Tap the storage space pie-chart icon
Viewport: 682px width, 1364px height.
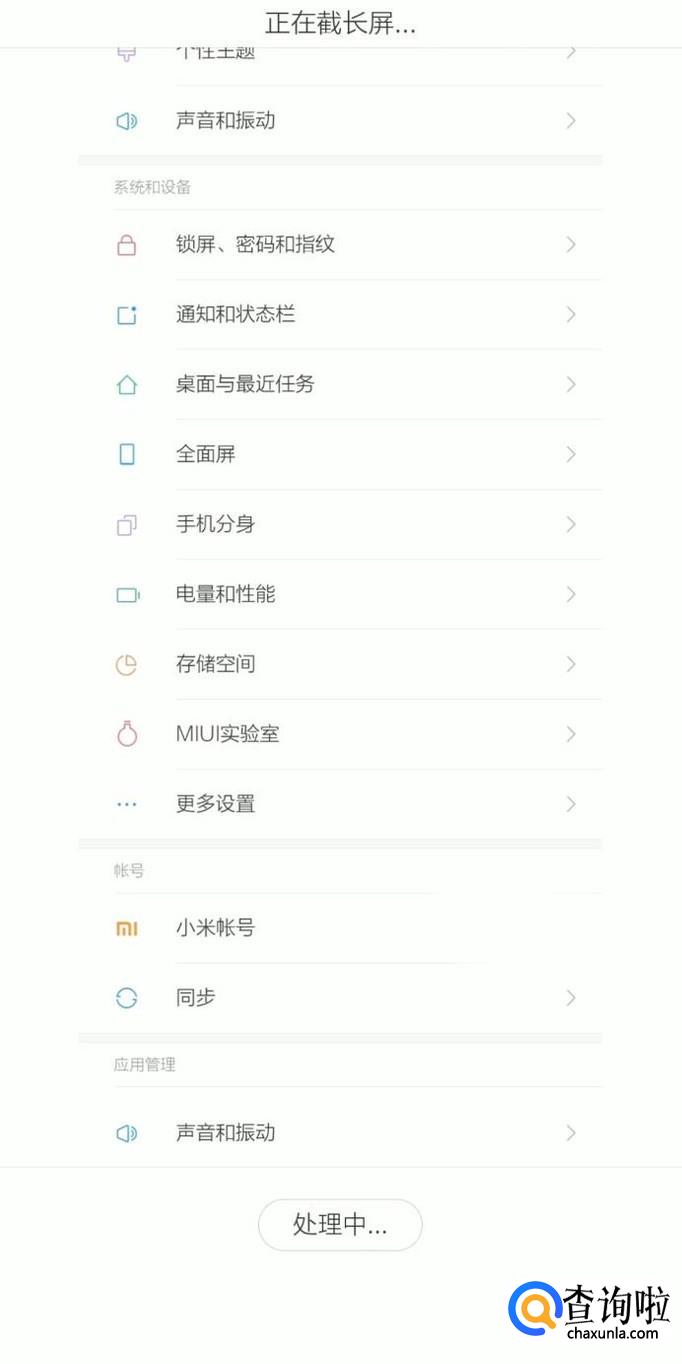(x=126, y=665)
